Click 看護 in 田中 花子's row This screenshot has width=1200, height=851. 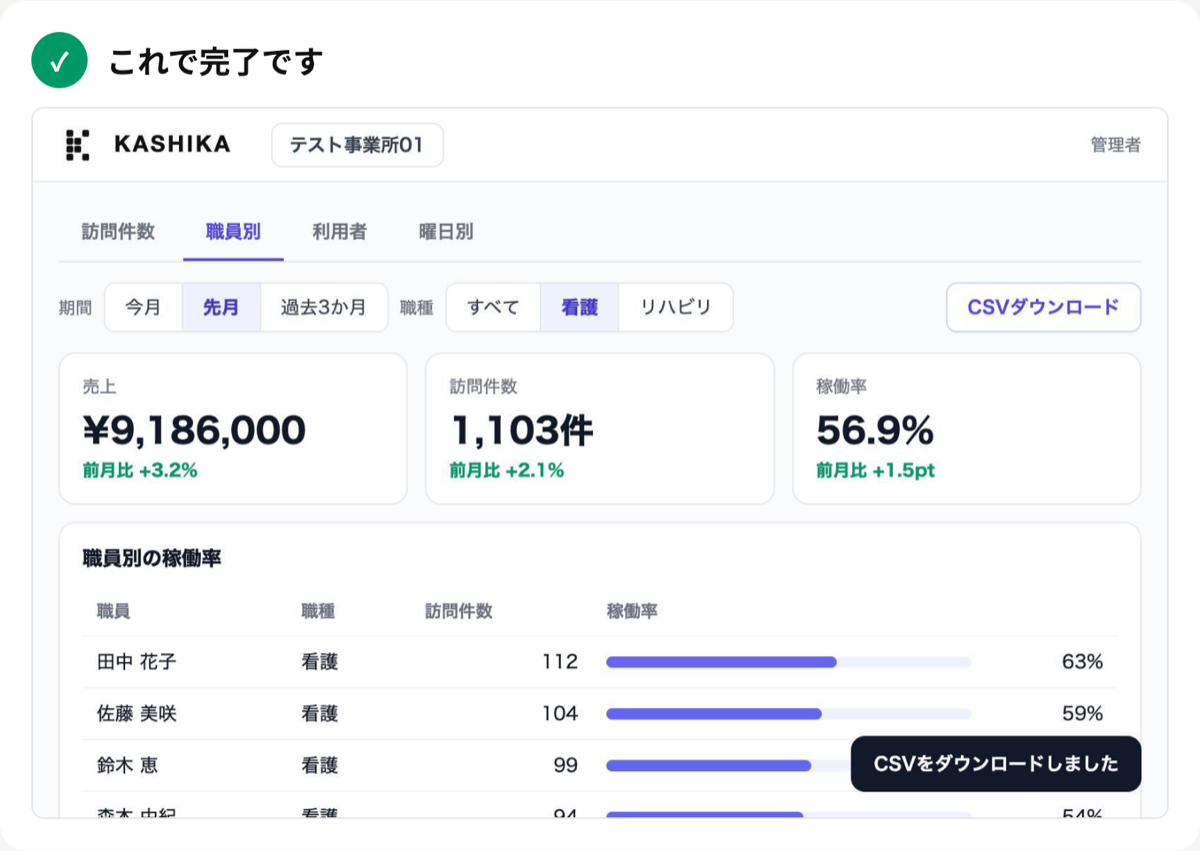pyautogui.click(x=320, y=662)
